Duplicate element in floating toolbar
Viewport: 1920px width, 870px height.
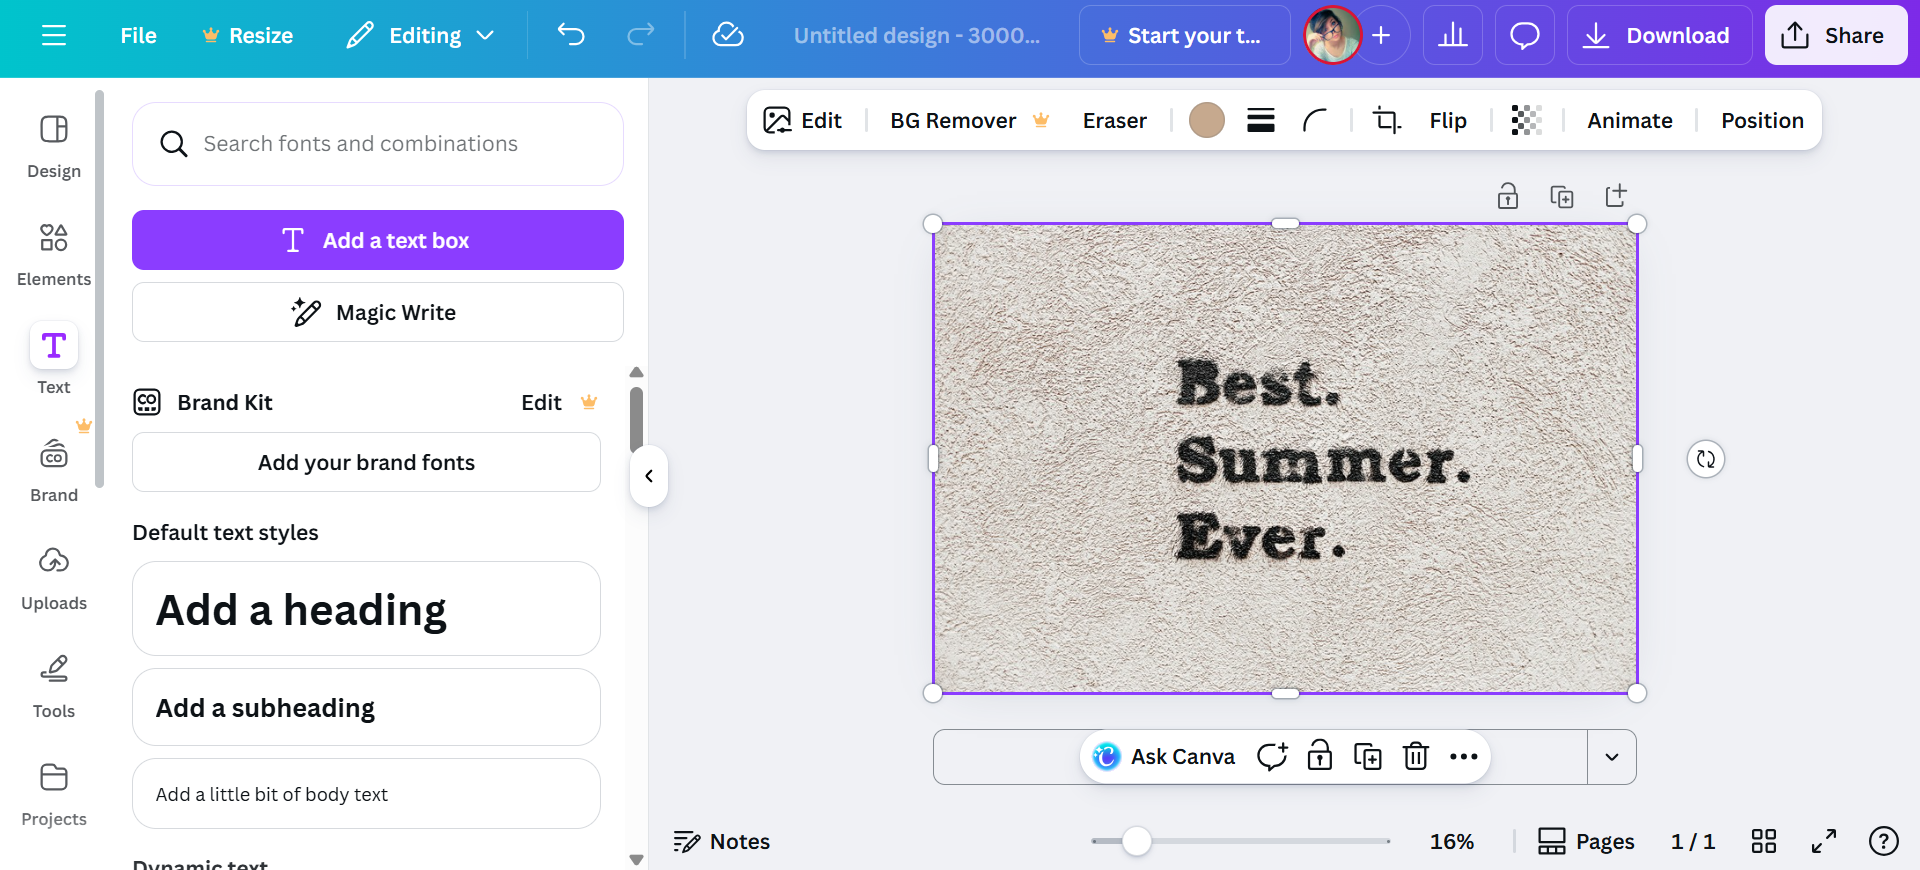[1368, 757]
